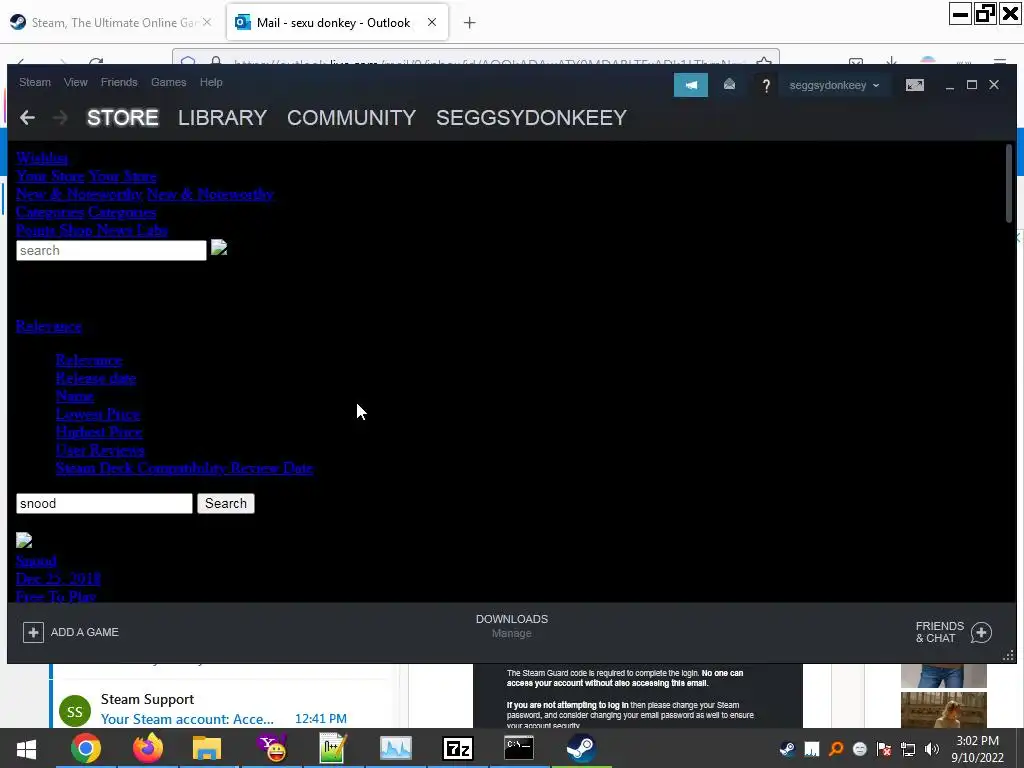Enter Steam Big Picture mode

(915, 85)
